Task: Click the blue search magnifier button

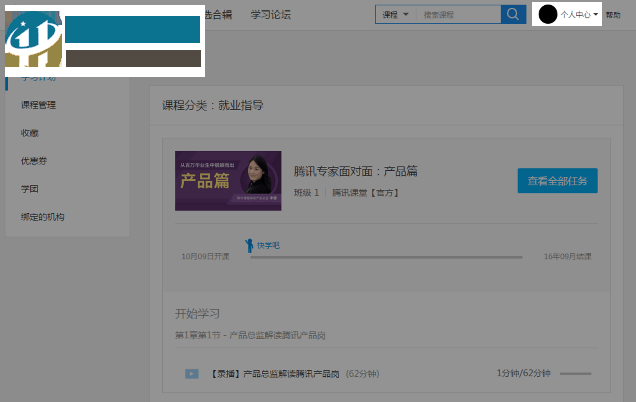Action: pyautogui.click(x=513, y=15)
